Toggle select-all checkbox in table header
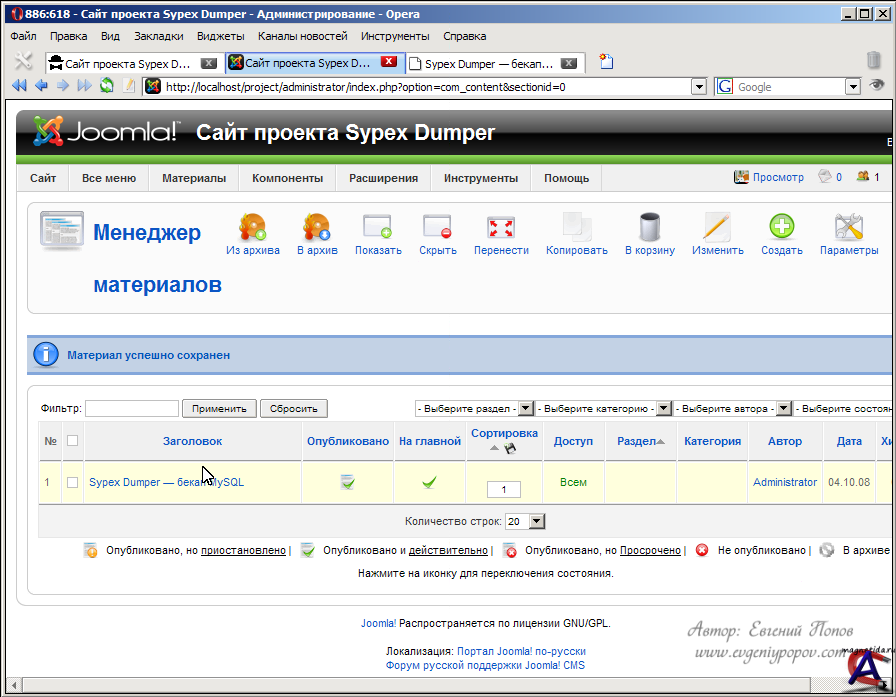The height and width of the screenshot is (697, 896). 72,441
